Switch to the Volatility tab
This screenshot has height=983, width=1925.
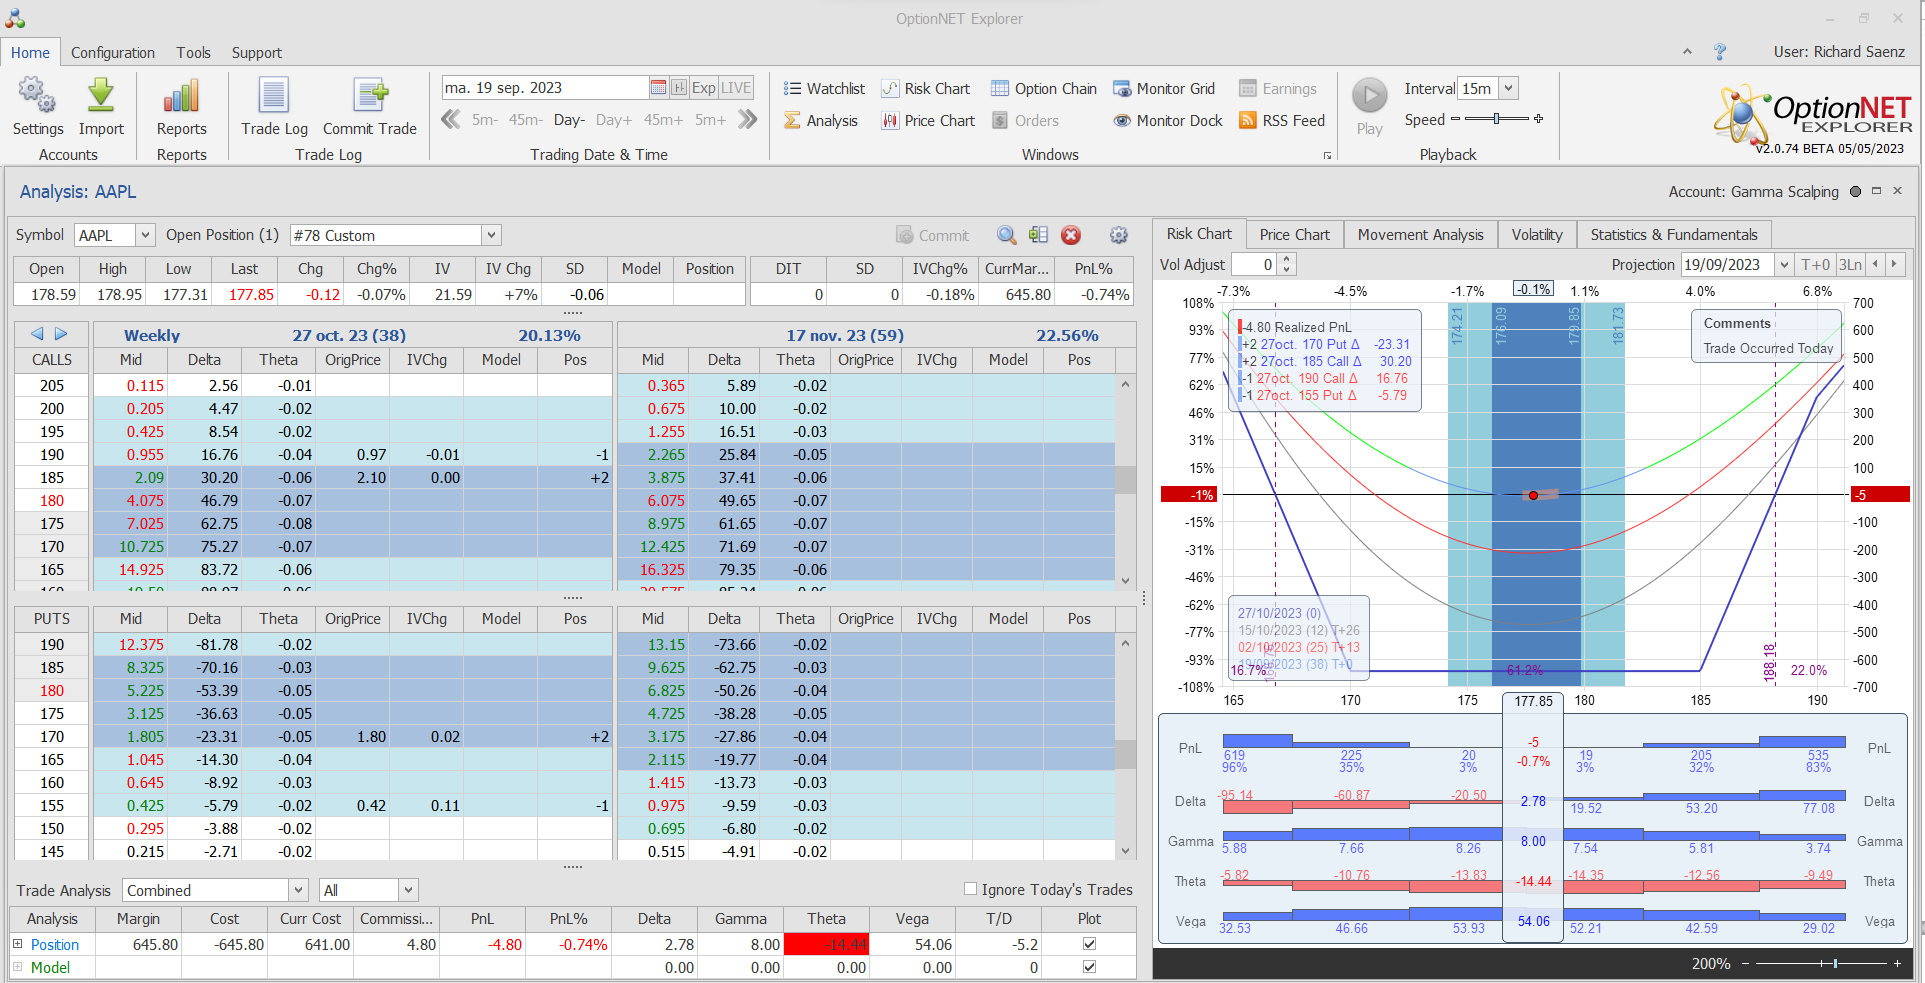(x=1537, y=234)
